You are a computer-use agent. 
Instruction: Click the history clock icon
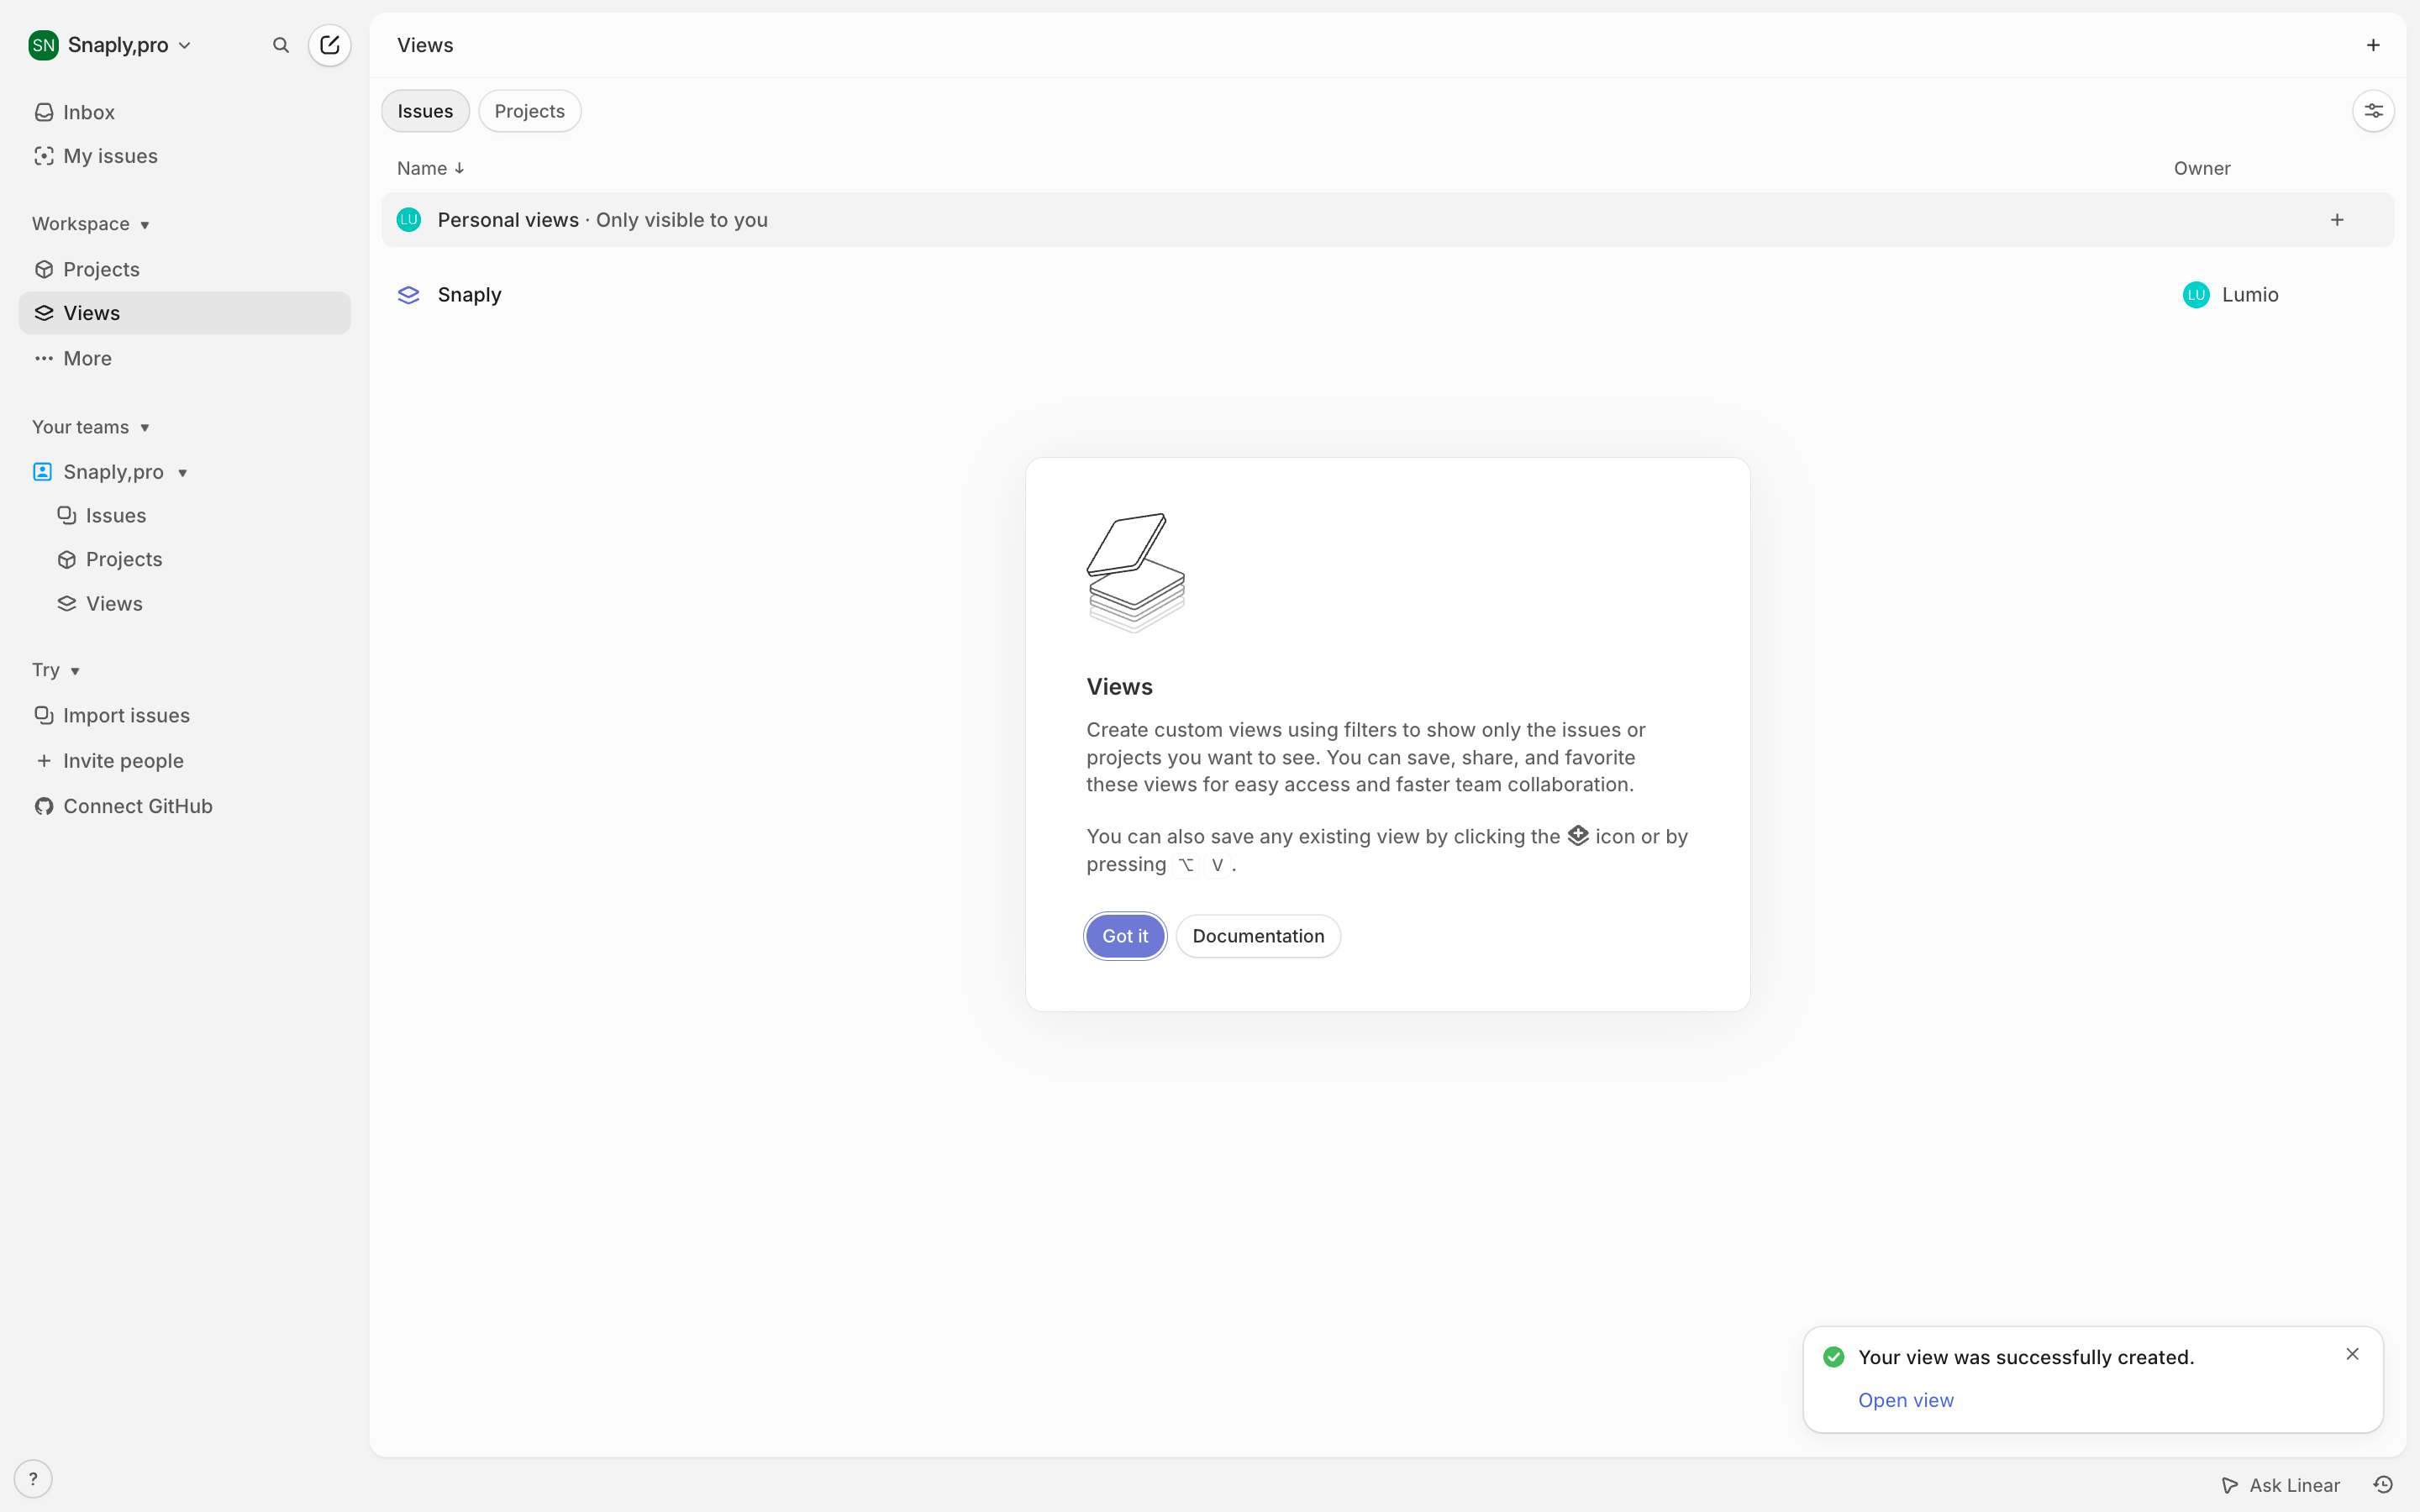(x=2383, y=1485)
